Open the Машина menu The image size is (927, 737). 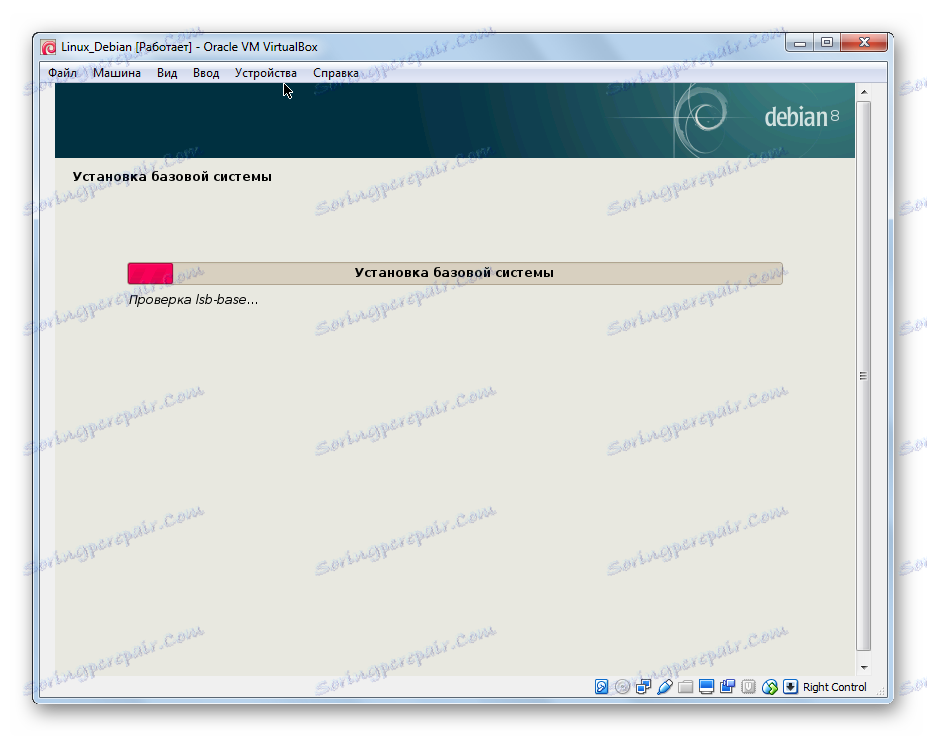pyautogui.click(x=117, y=73)
